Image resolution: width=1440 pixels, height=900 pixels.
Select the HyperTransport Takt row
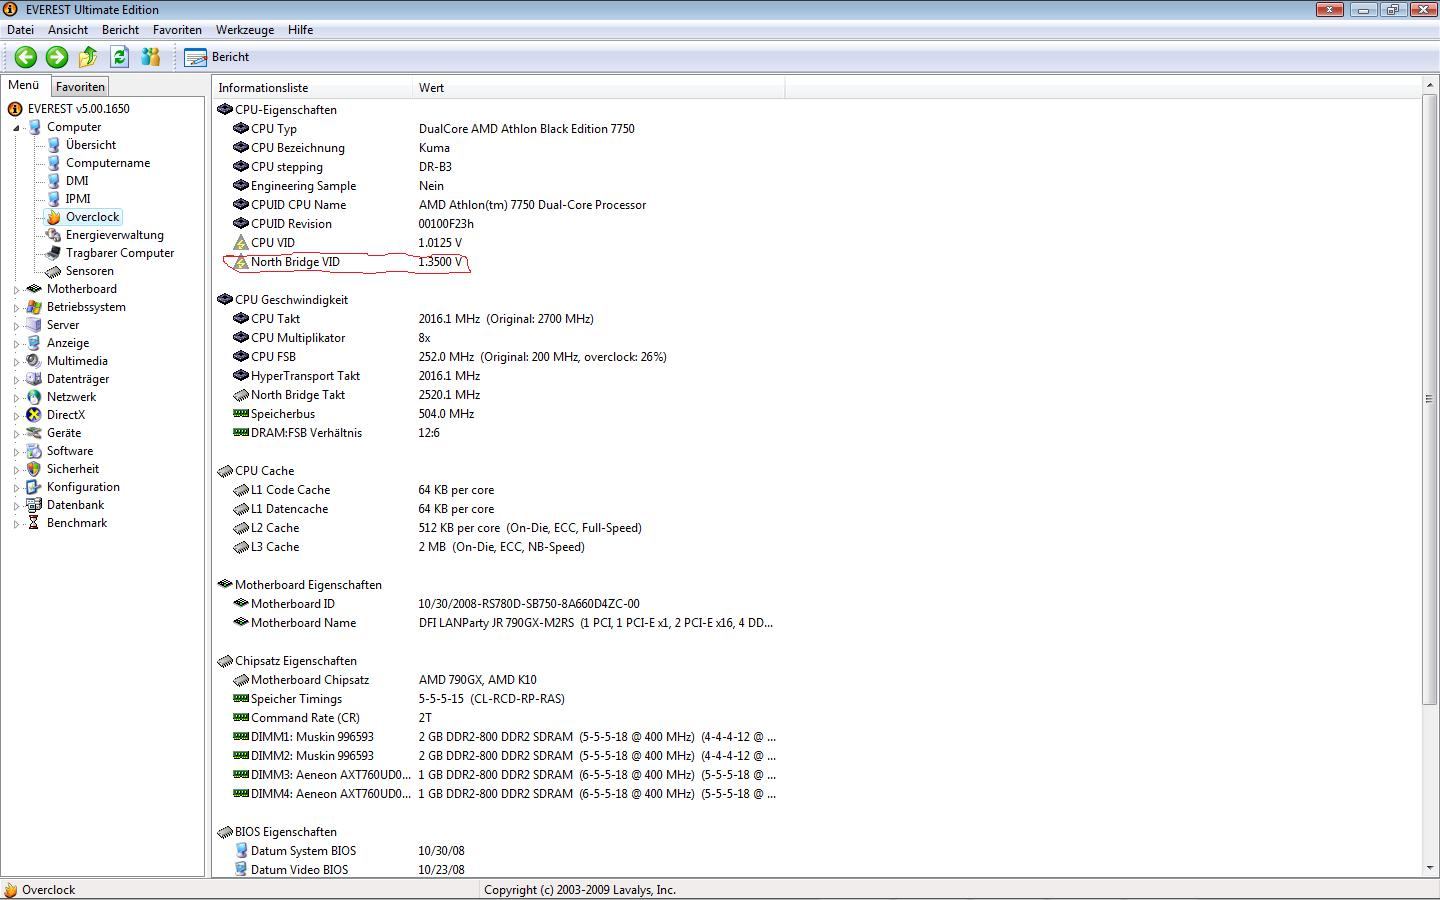point(500,376)
